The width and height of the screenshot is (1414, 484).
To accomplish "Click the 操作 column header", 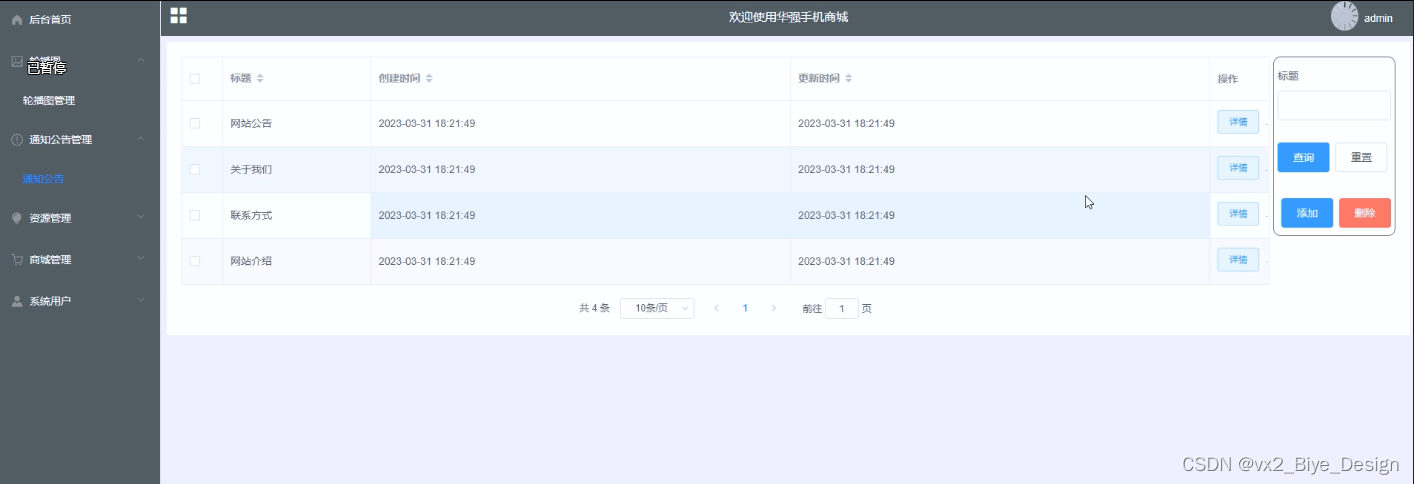I will click(1228, 79).
